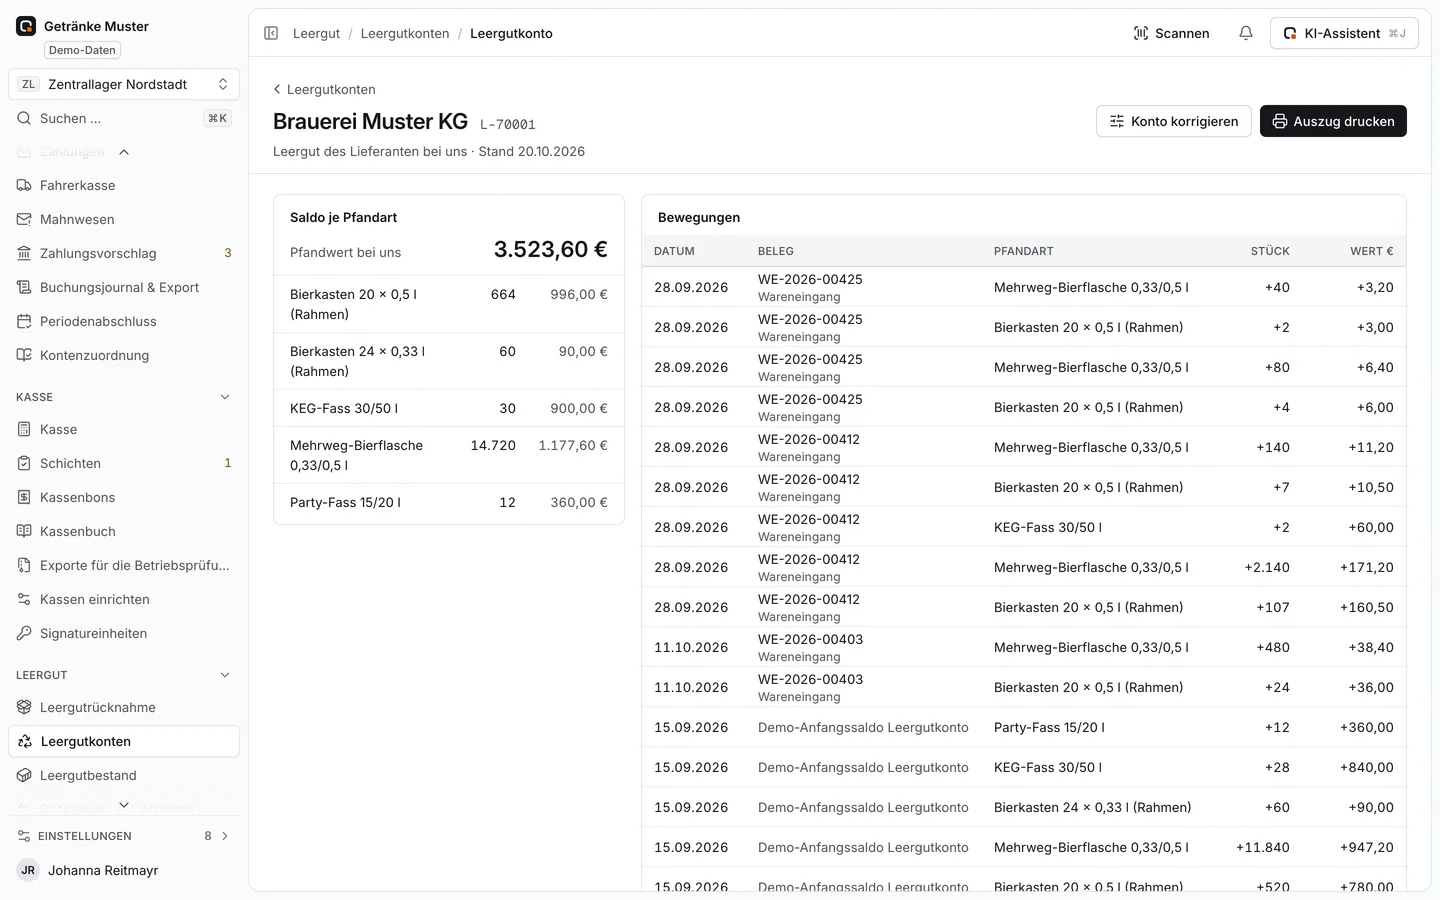The image size is (1440, 900).
Task: Click the Fahrerkasse truck icon
Action: point(24,185)
